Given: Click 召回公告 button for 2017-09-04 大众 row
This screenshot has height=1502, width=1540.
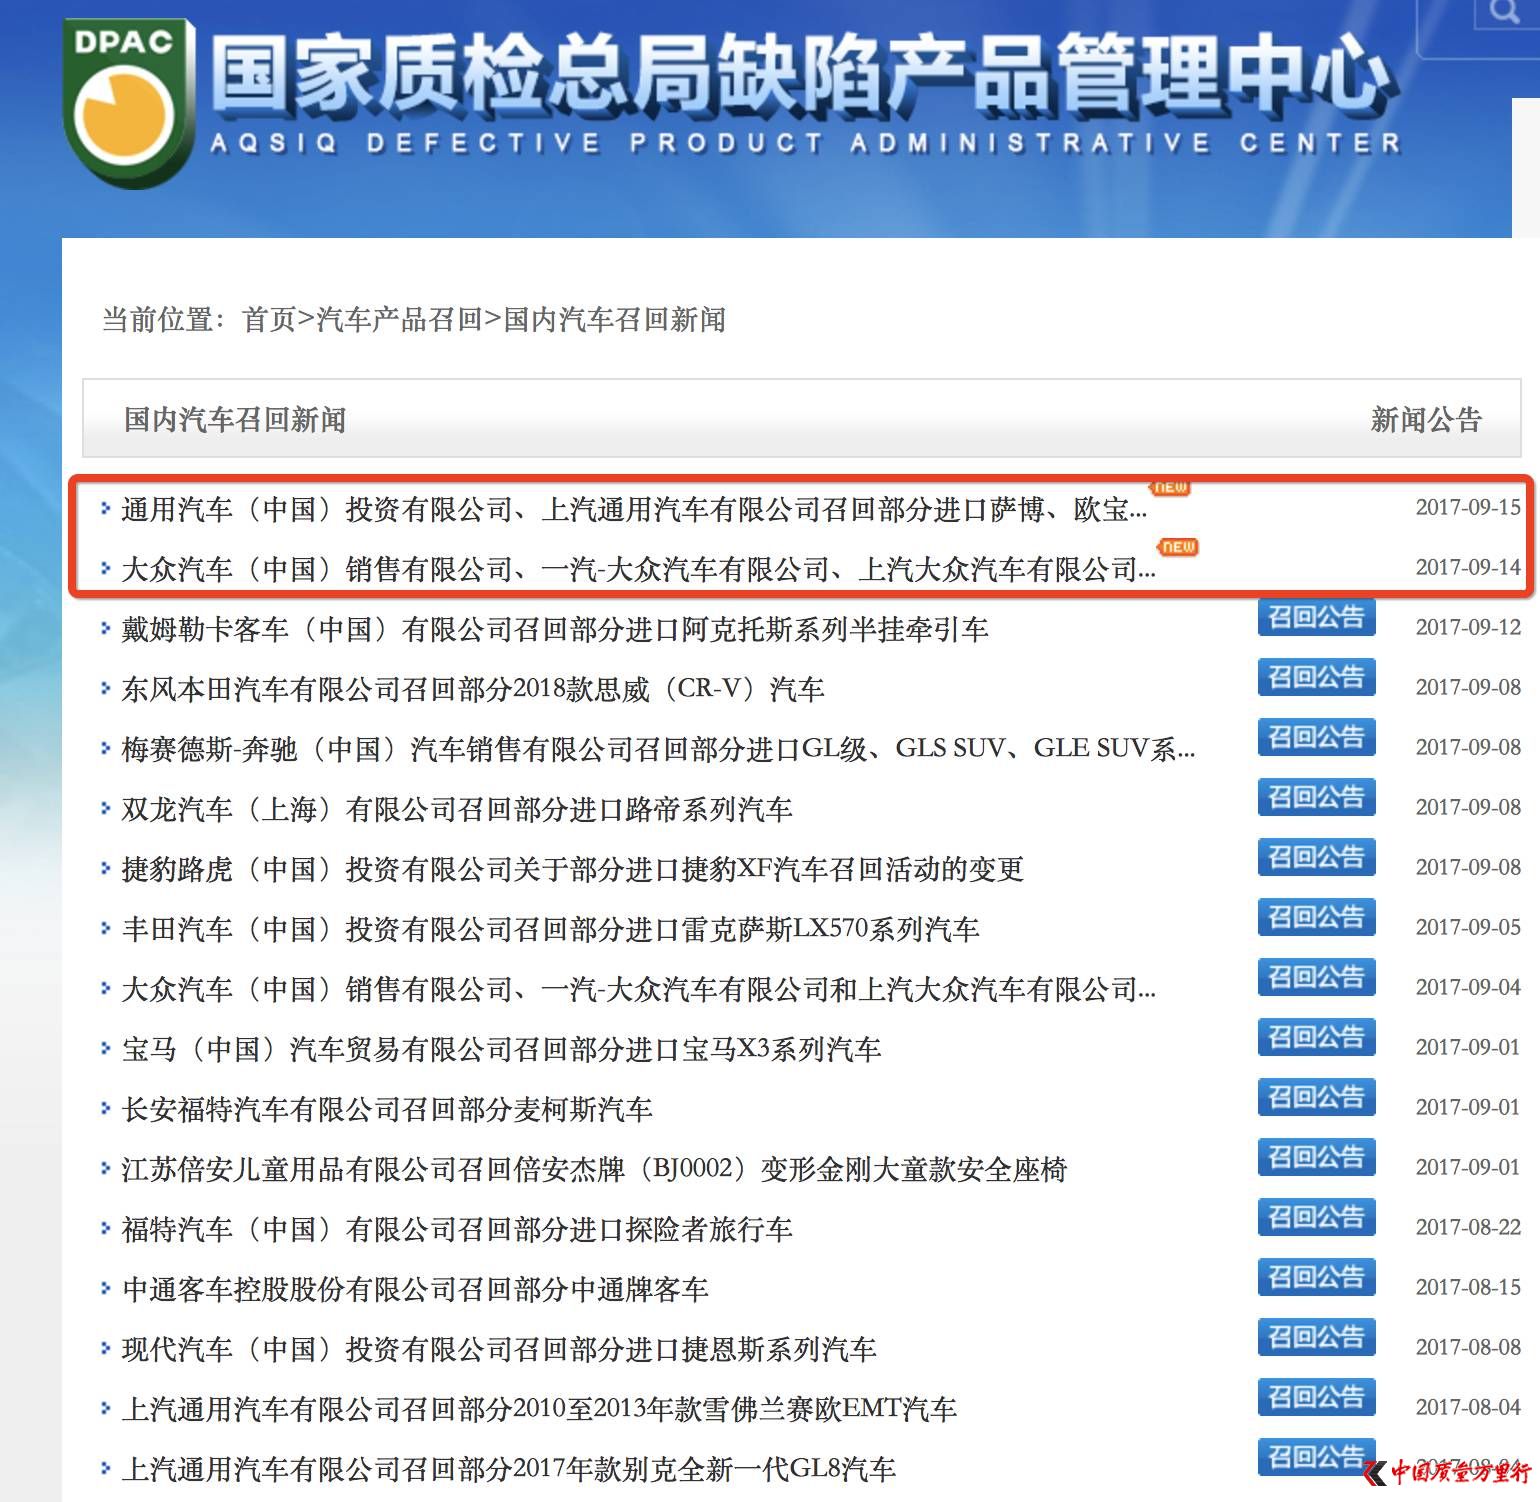Looking at the screenshot, I should click(x=1316, y=977).
